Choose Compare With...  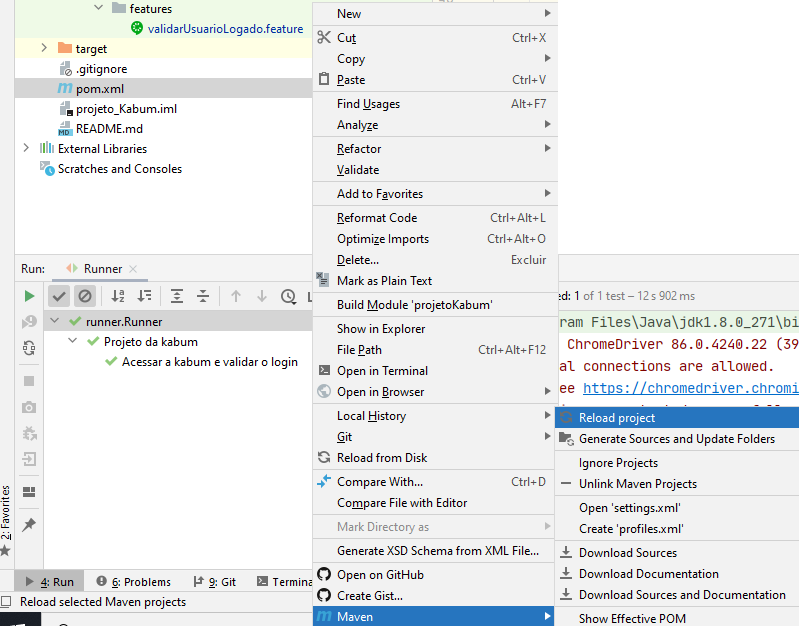tap(434, 482)
